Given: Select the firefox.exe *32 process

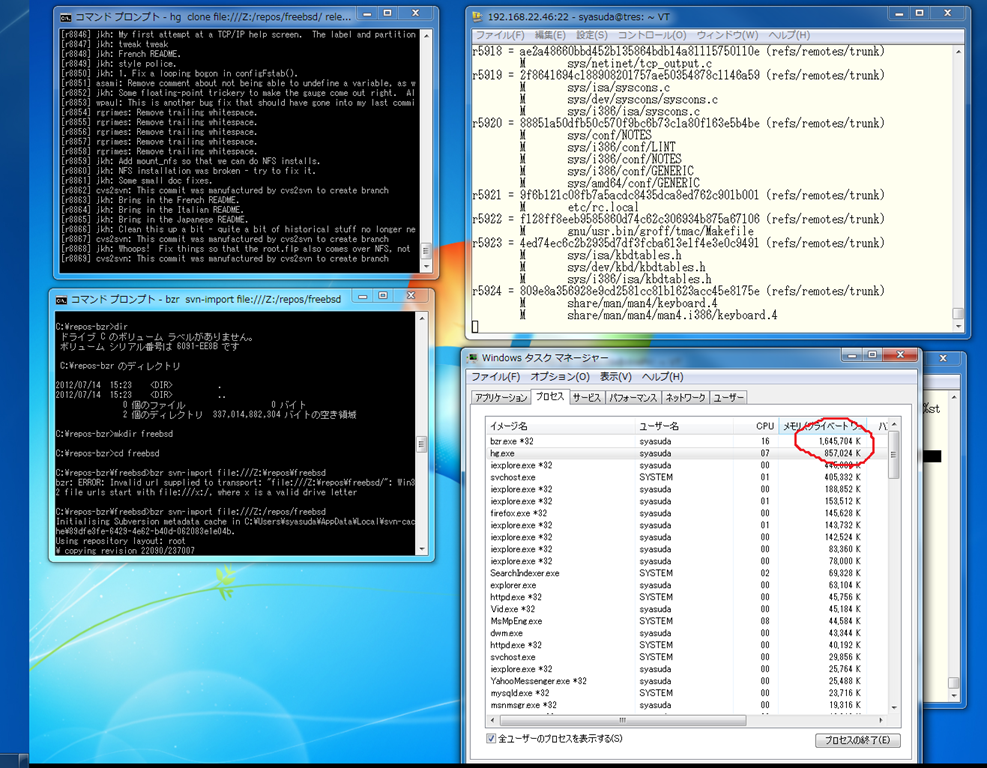Looking at the screenshot, I should 686,513.
